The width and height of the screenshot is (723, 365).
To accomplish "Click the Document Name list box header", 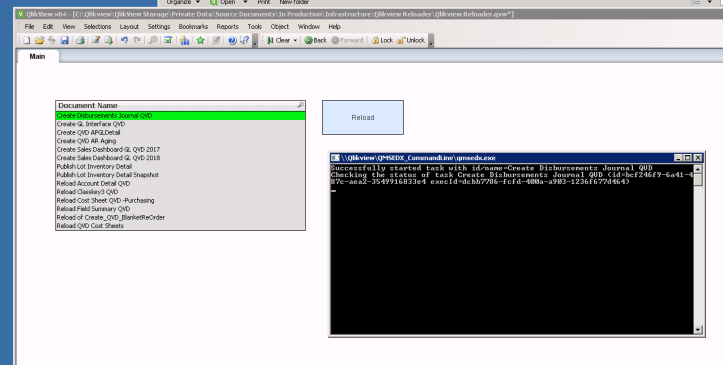I will (180, 106).
